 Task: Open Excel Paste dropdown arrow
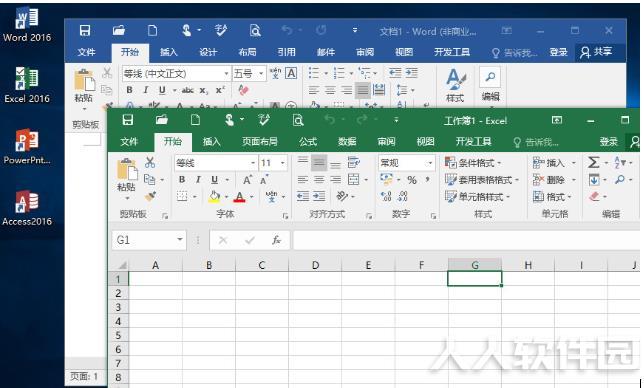coord(127,198)
